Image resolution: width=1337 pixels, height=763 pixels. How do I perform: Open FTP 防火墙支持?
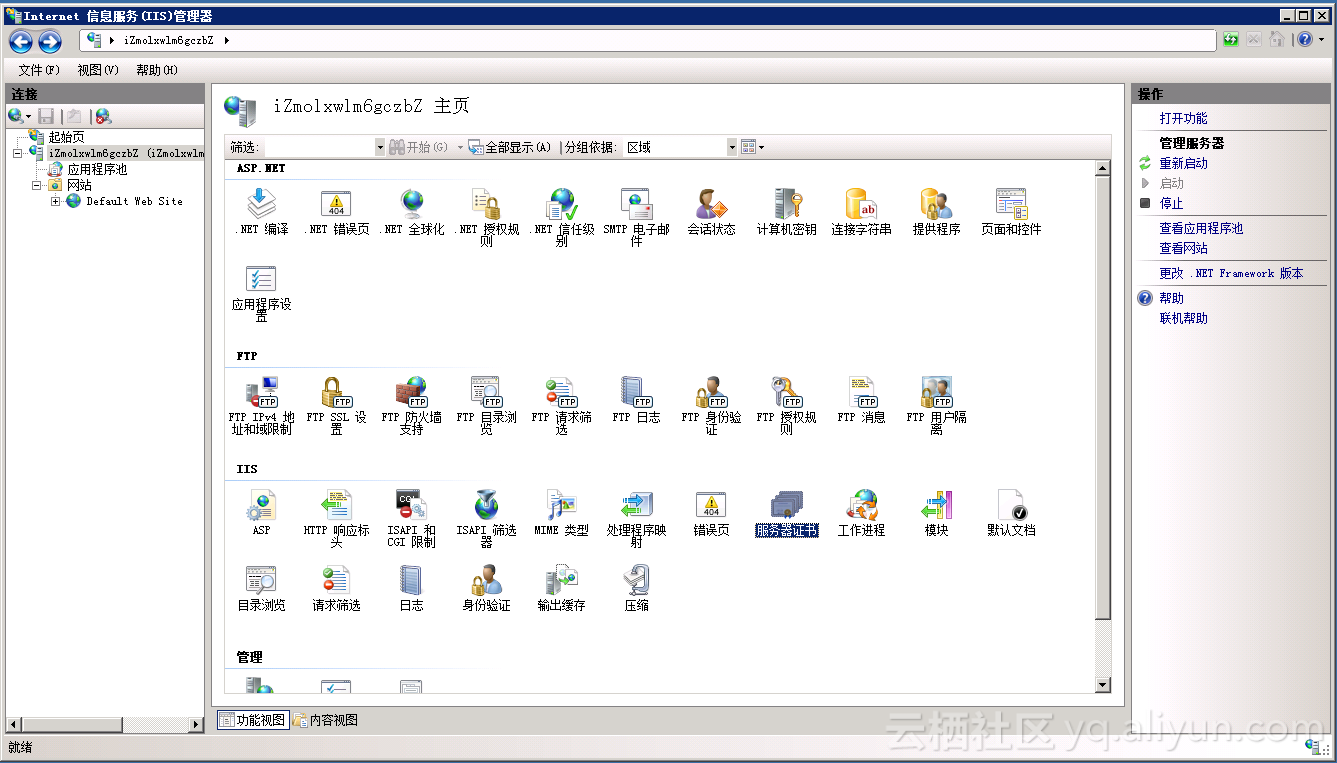[x=411, y=405]
